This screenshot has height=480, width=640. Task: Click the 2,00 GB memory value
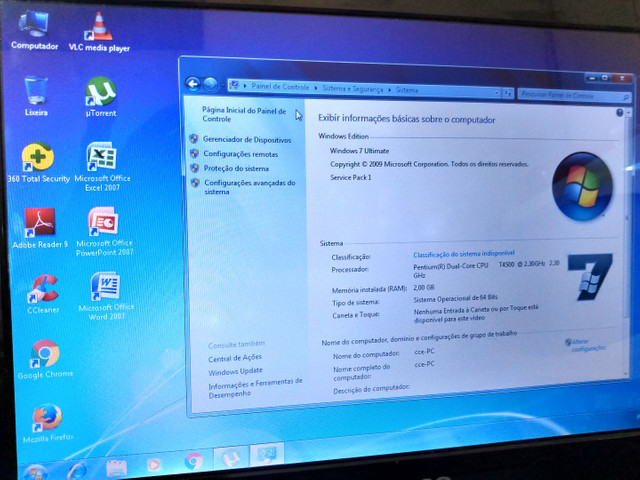tap(424, 287)
